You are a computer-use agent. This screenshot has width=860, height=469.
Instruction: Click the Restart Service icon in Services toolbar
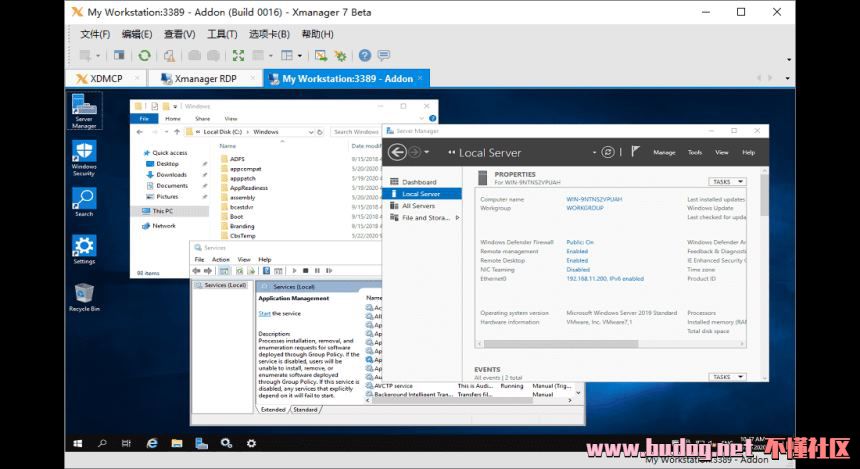[329, 271]
